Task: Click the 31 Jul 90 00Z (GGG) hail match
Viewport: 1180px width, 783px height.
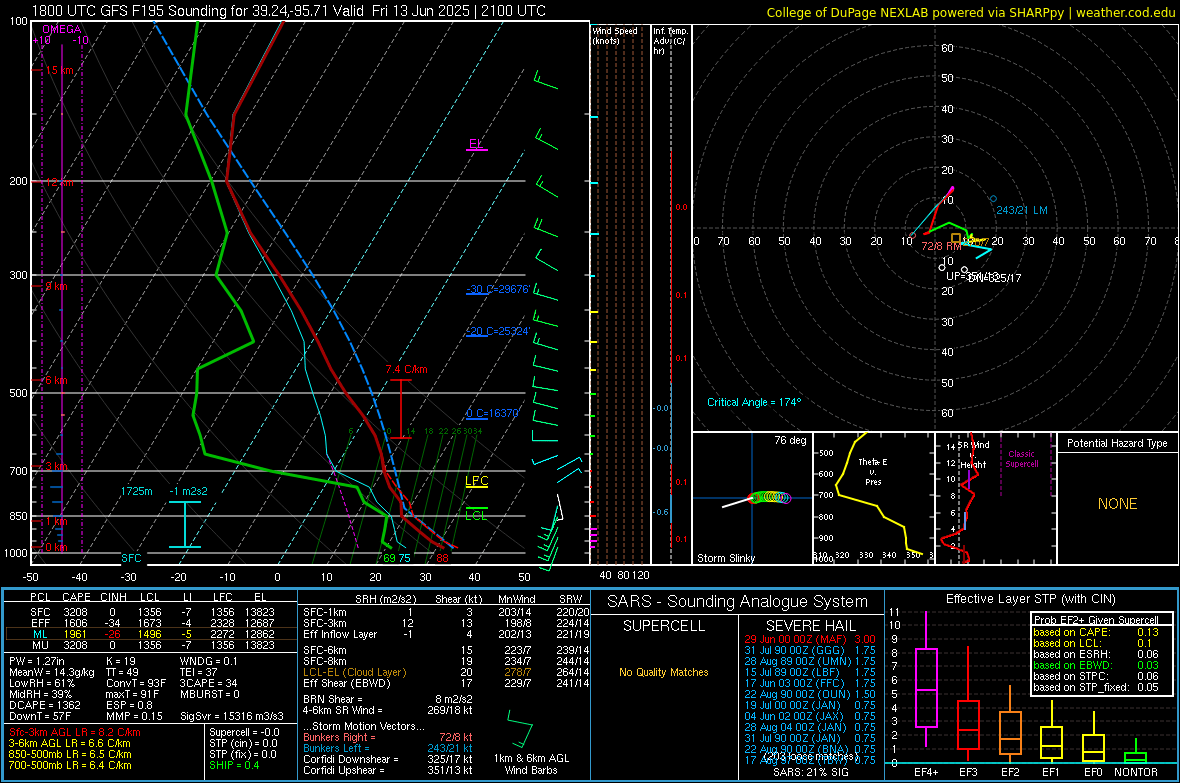Action: (810, 650)
